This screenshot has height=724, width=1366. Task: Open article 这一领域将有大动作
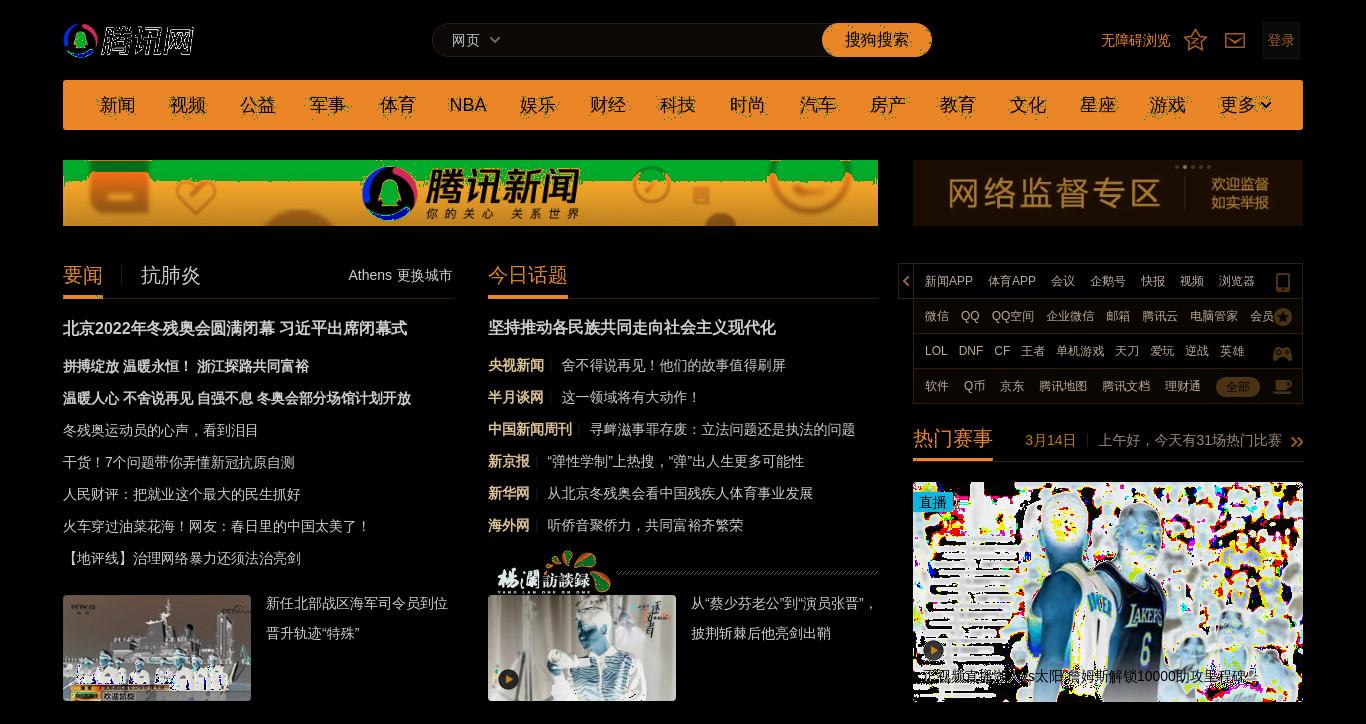click(x=631, y=397)
